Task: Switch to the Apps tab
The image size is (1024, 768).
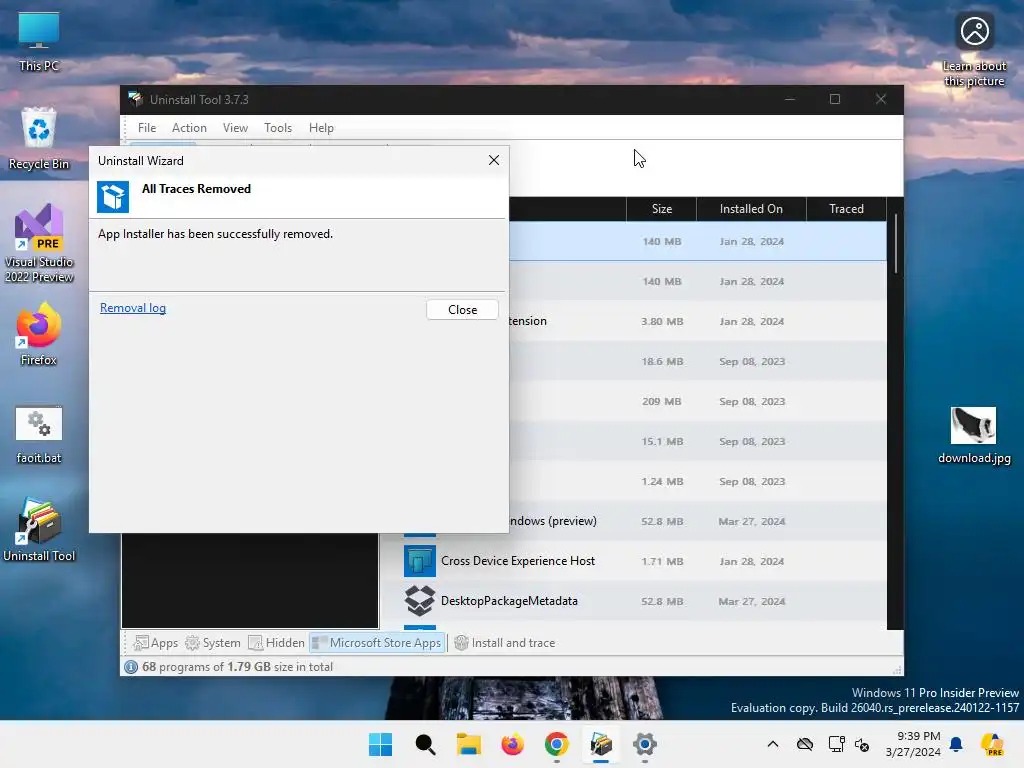Action: 155,643
